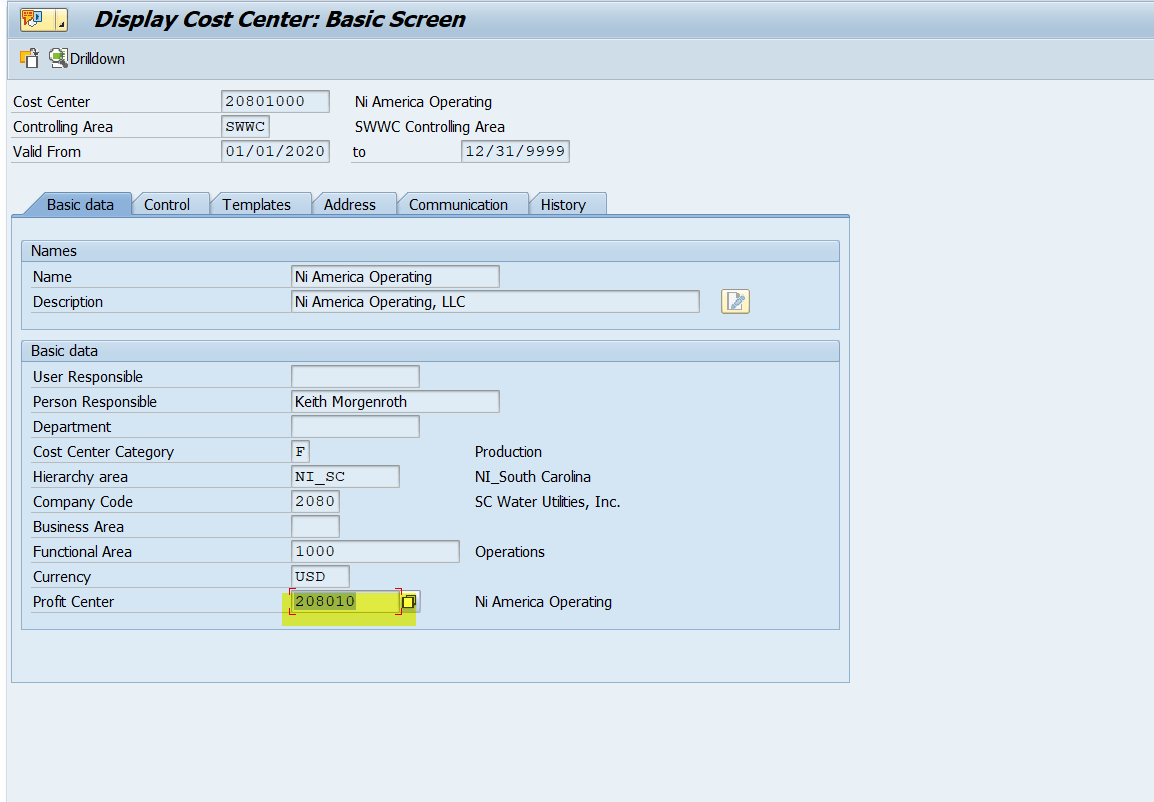Select the Address tab
The image size is (1154, 802).
(349, 204)
